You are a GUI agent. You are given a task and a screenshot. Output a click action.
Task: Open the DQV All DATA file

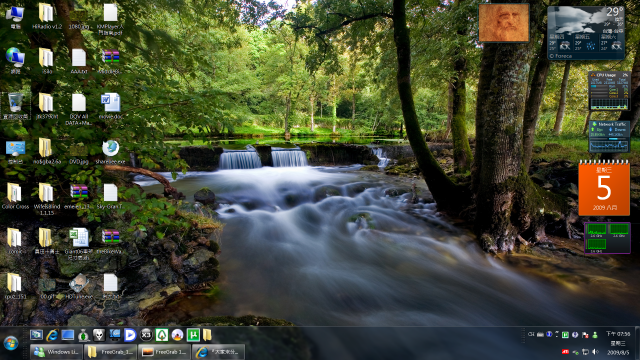pyautogui.click(x=78, y=109)
